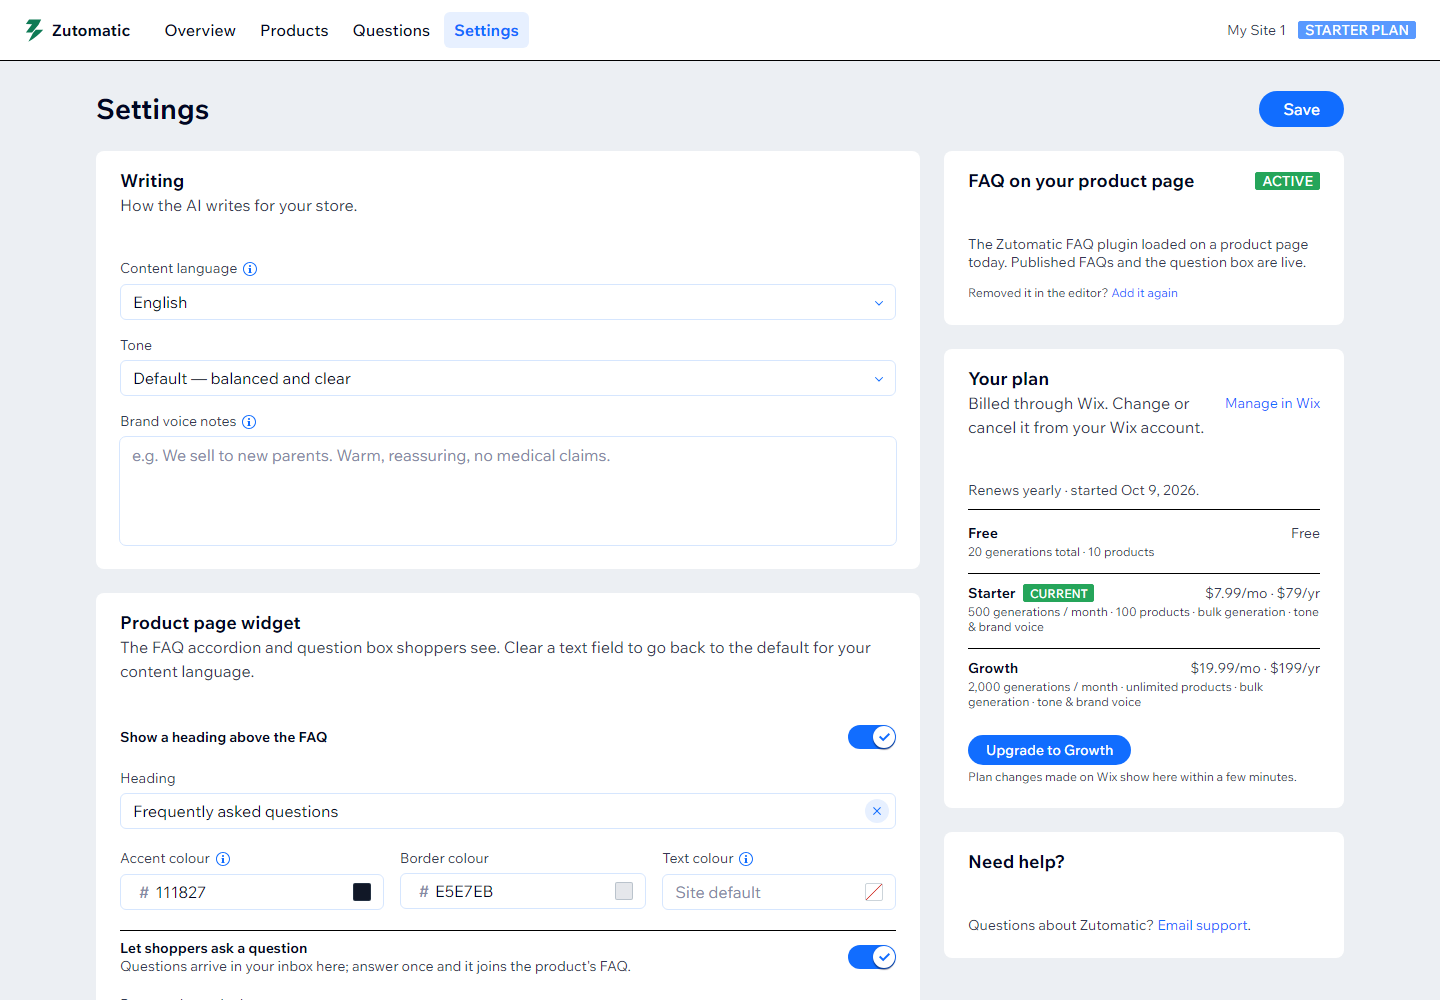Clear the Heading field with the X icon
Screen dimensions: 1440x1000
877,811
